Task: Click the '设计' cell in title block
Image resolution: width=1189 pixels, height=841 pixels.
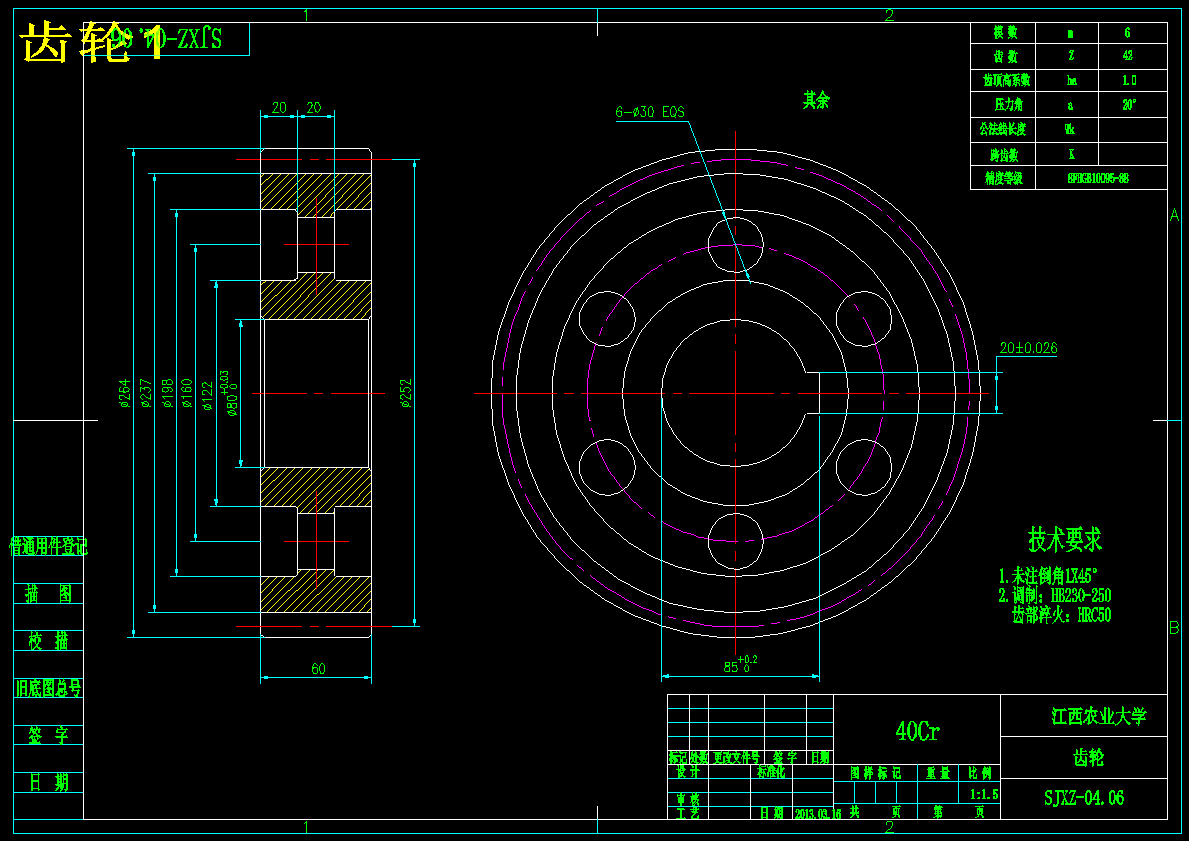Action: 688,772
